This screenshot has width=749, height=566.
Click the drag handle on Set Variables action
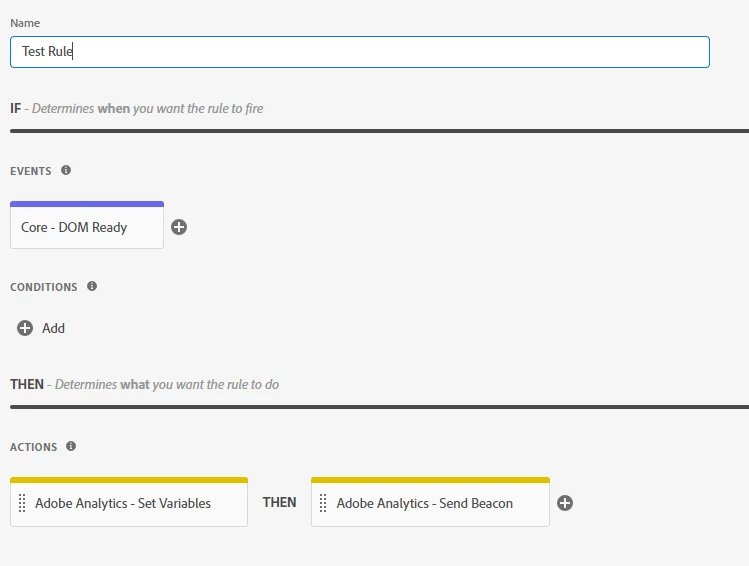point(22,503)
